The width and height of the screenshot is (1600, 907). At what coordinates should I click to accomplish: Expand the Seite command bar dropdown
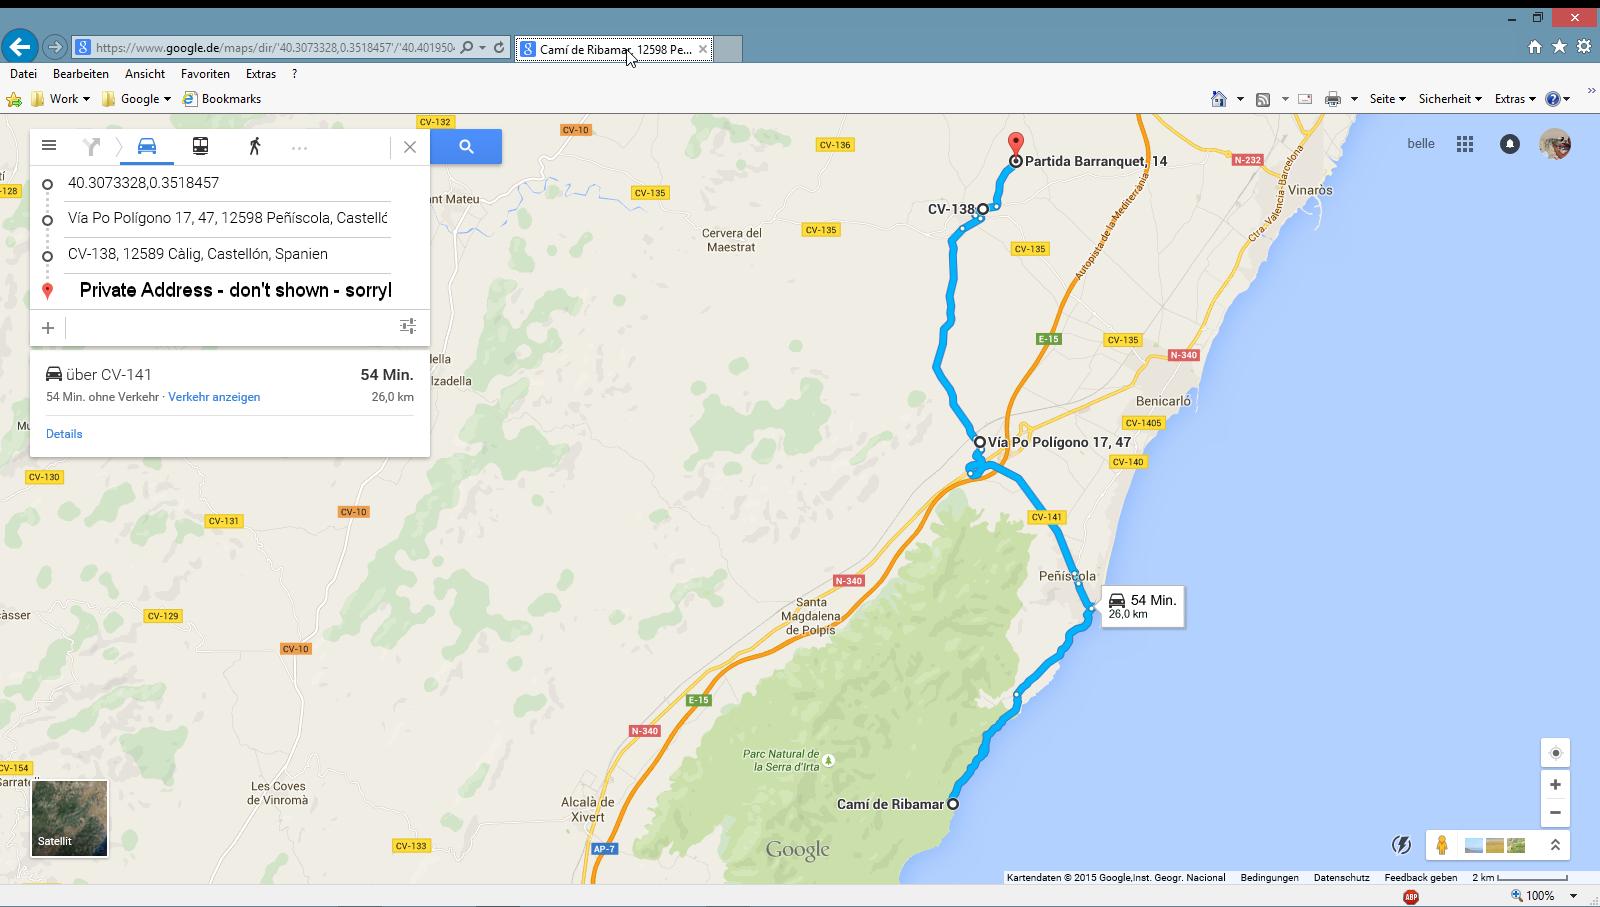1387,99
